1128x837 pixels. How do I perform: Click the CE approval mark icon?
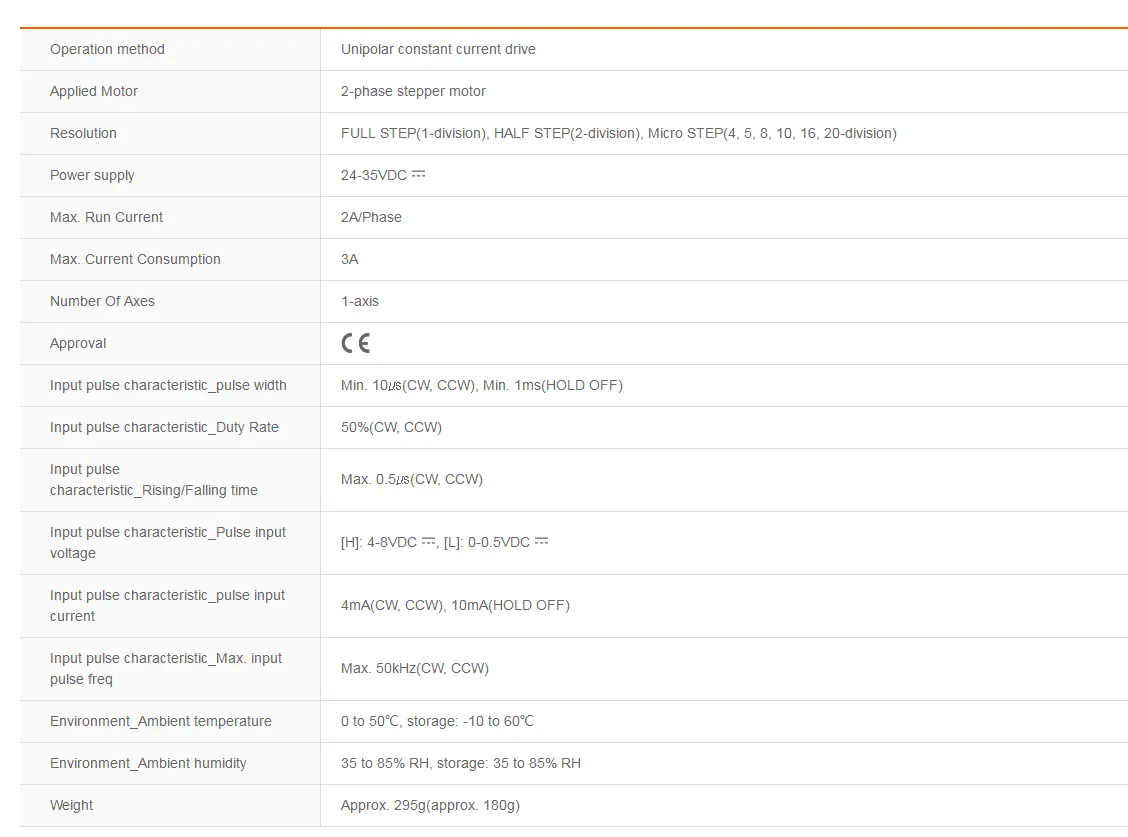[355, 343]
